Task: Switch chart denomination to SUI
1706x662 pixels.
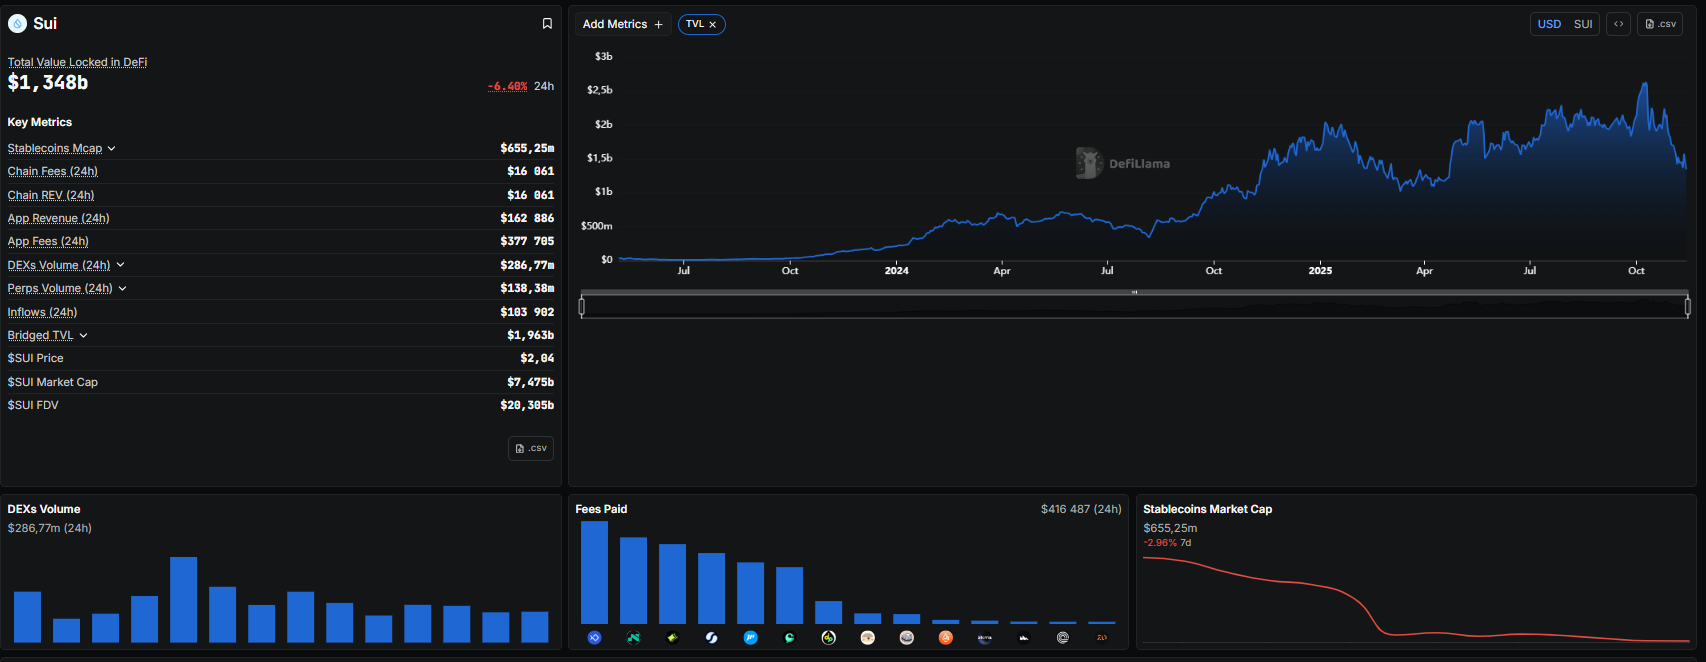Action: pos(1583,24)
